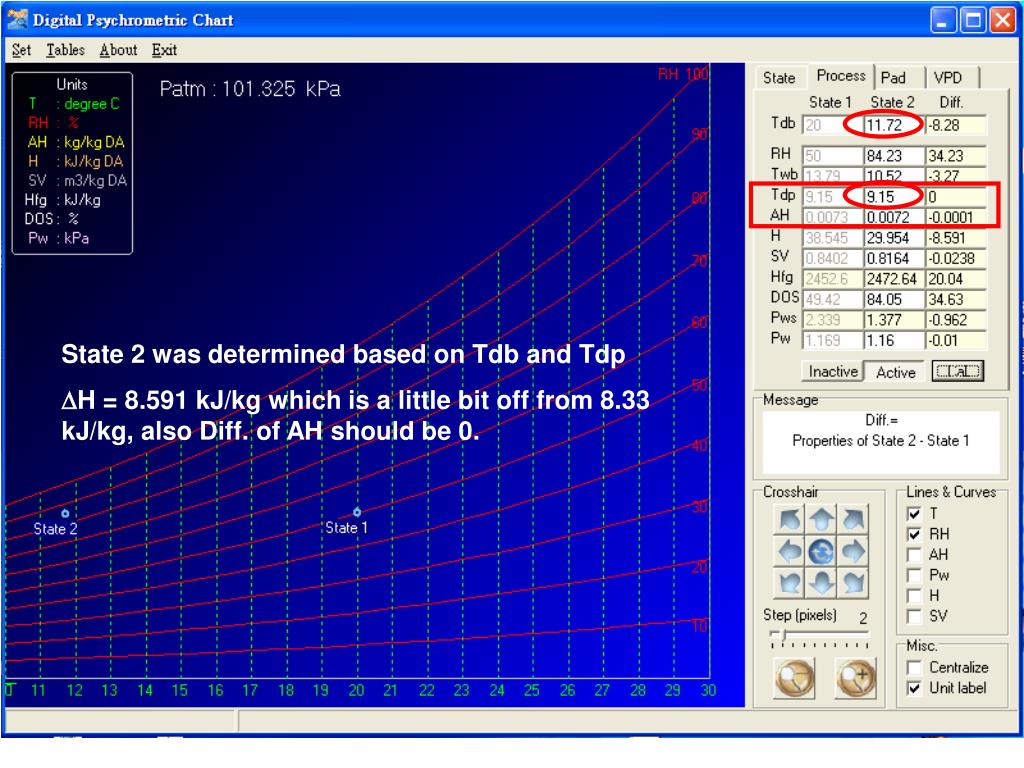Click the Diff. H value -8.591
1024x768 pixels.
(956, 238)
